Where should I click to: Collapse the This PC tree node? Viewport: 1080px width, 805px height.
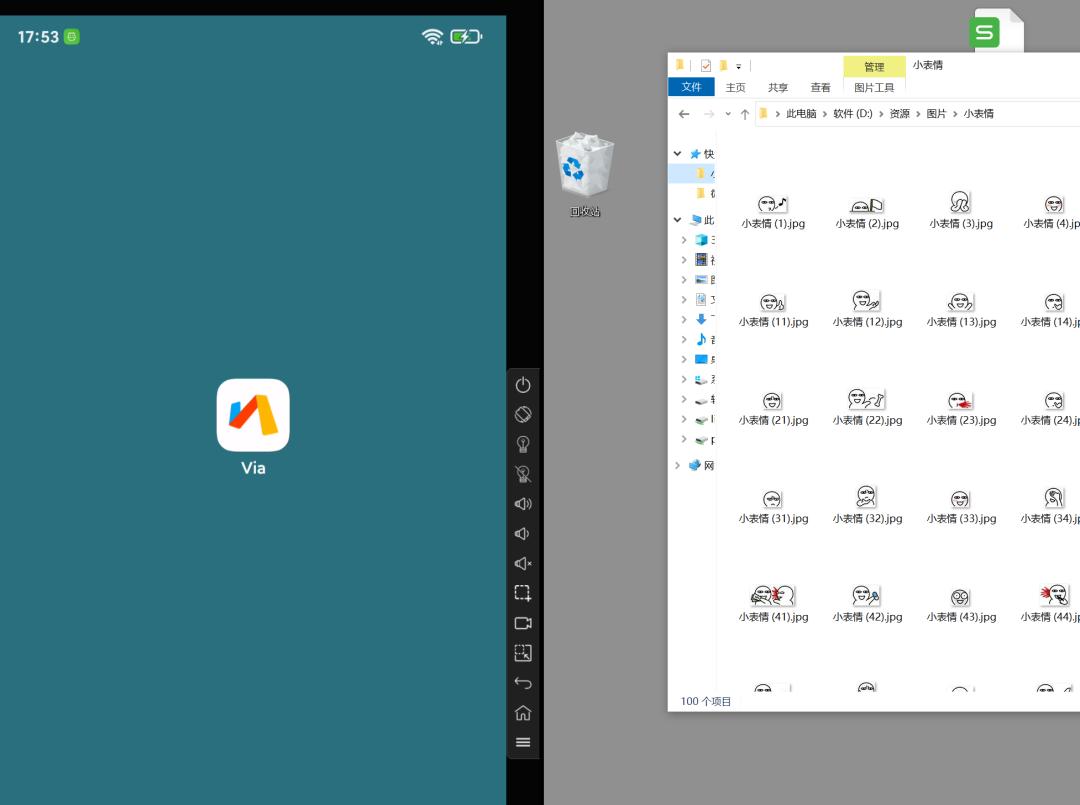click(678, 220)
